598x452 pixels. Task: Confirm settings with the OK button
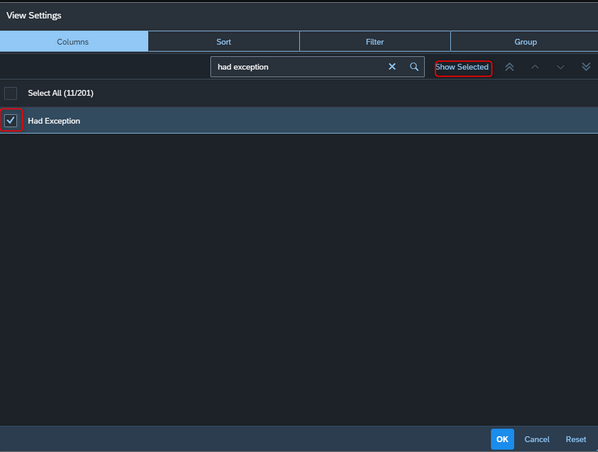(x=502, y=439)
